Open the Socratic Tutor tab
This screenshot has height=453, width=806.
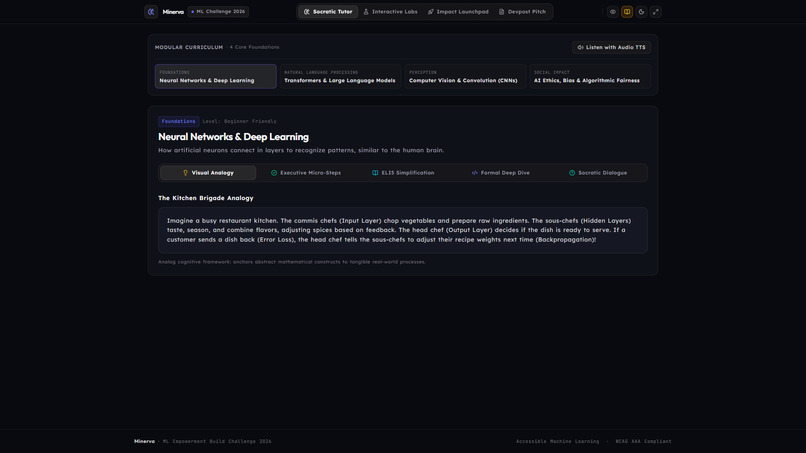tap(328, 11)
